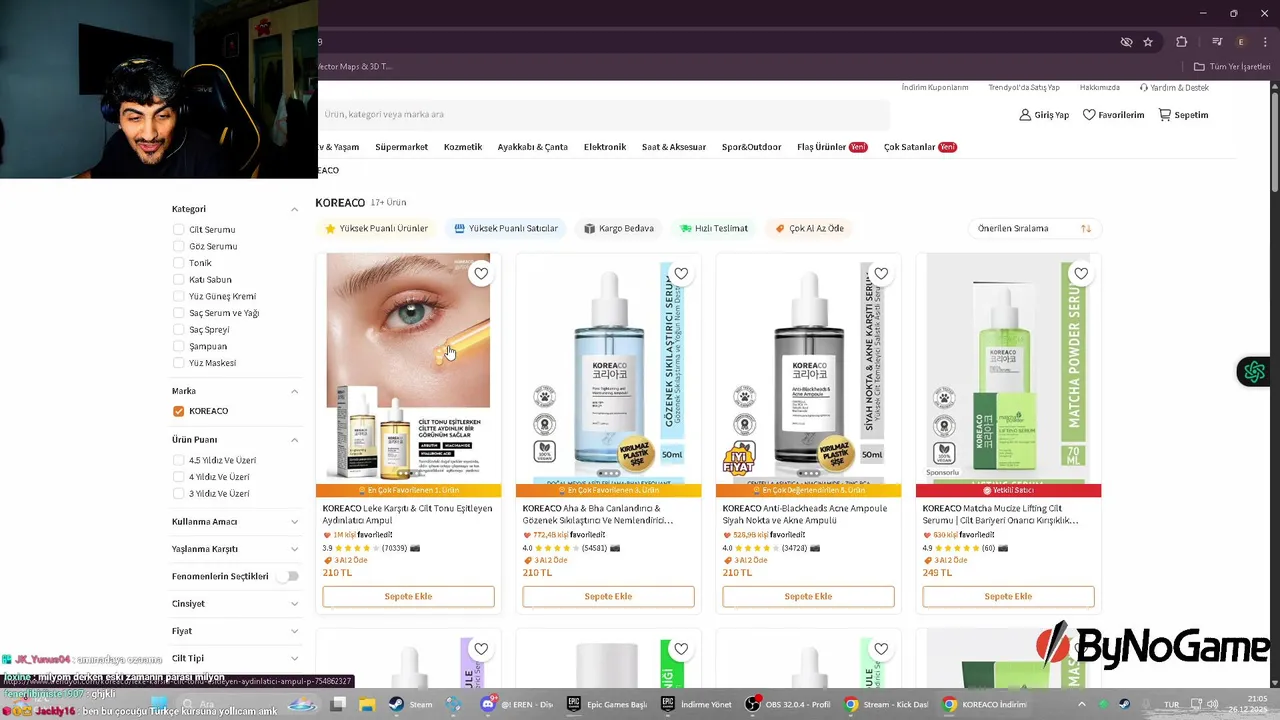Favorite the Leke Karşıtı Ampul product with heart
Image resolution: width=1280 pixels, height=720 pixels.
[481, 273]
